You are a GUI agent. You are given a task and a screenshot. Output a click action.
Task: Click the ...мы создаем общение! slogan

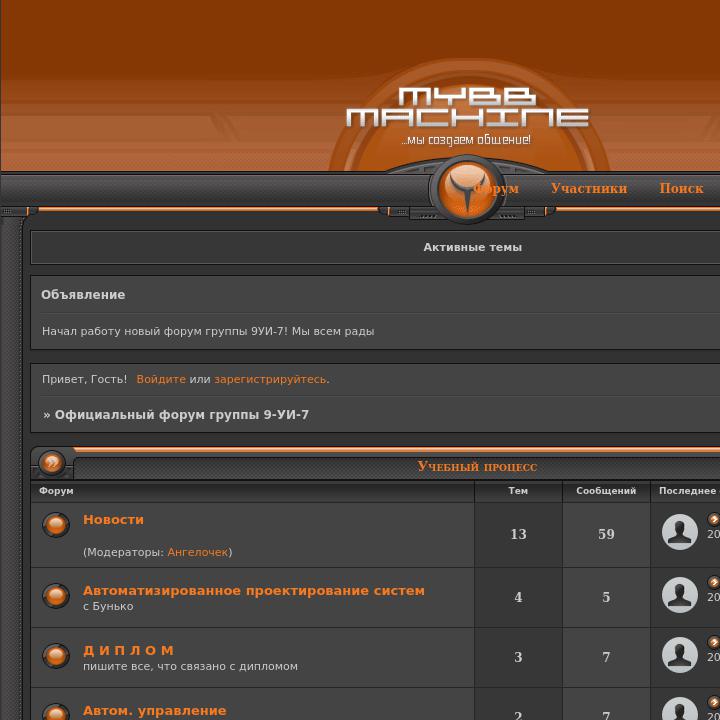(466, 140)
